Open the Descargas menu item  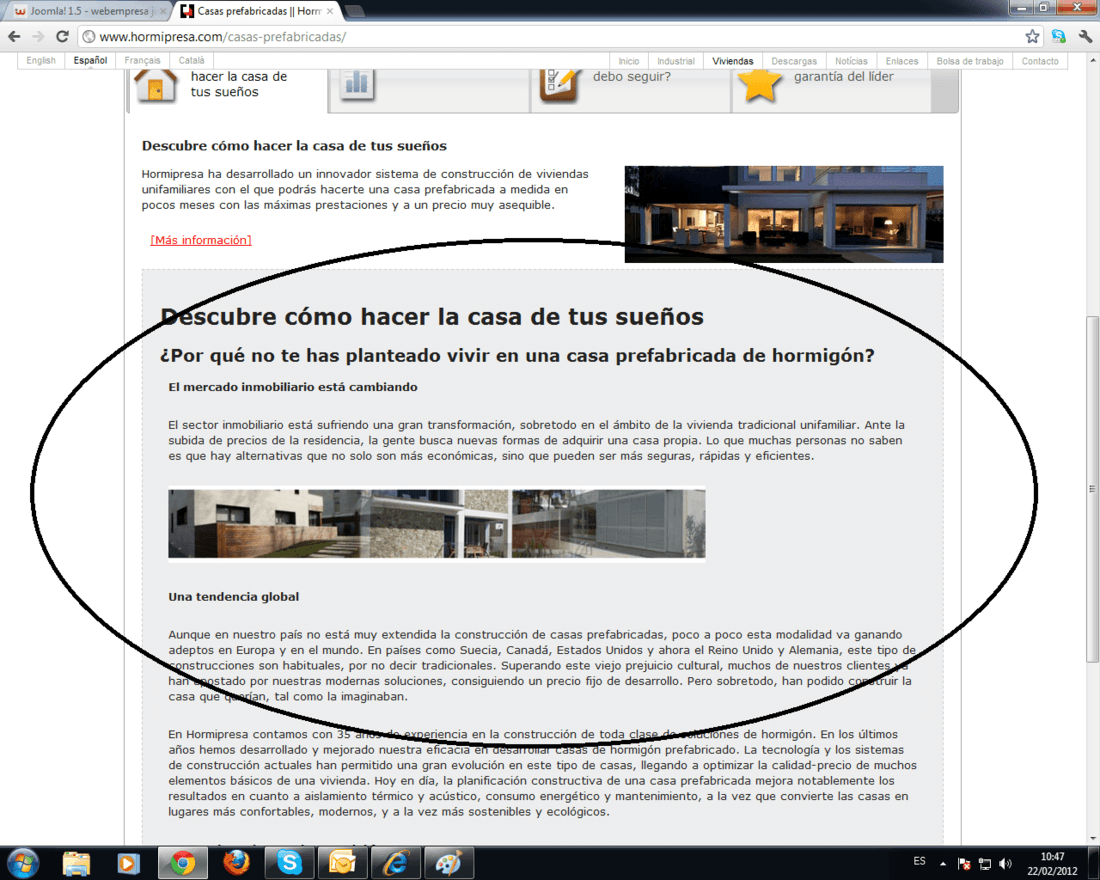point(794,61)
